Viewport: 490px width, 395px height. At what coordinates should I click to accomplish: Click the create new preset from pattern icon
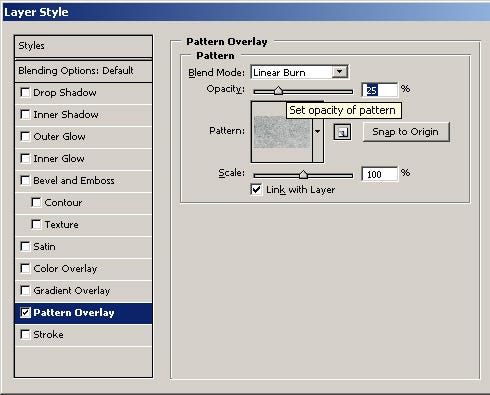342,132
